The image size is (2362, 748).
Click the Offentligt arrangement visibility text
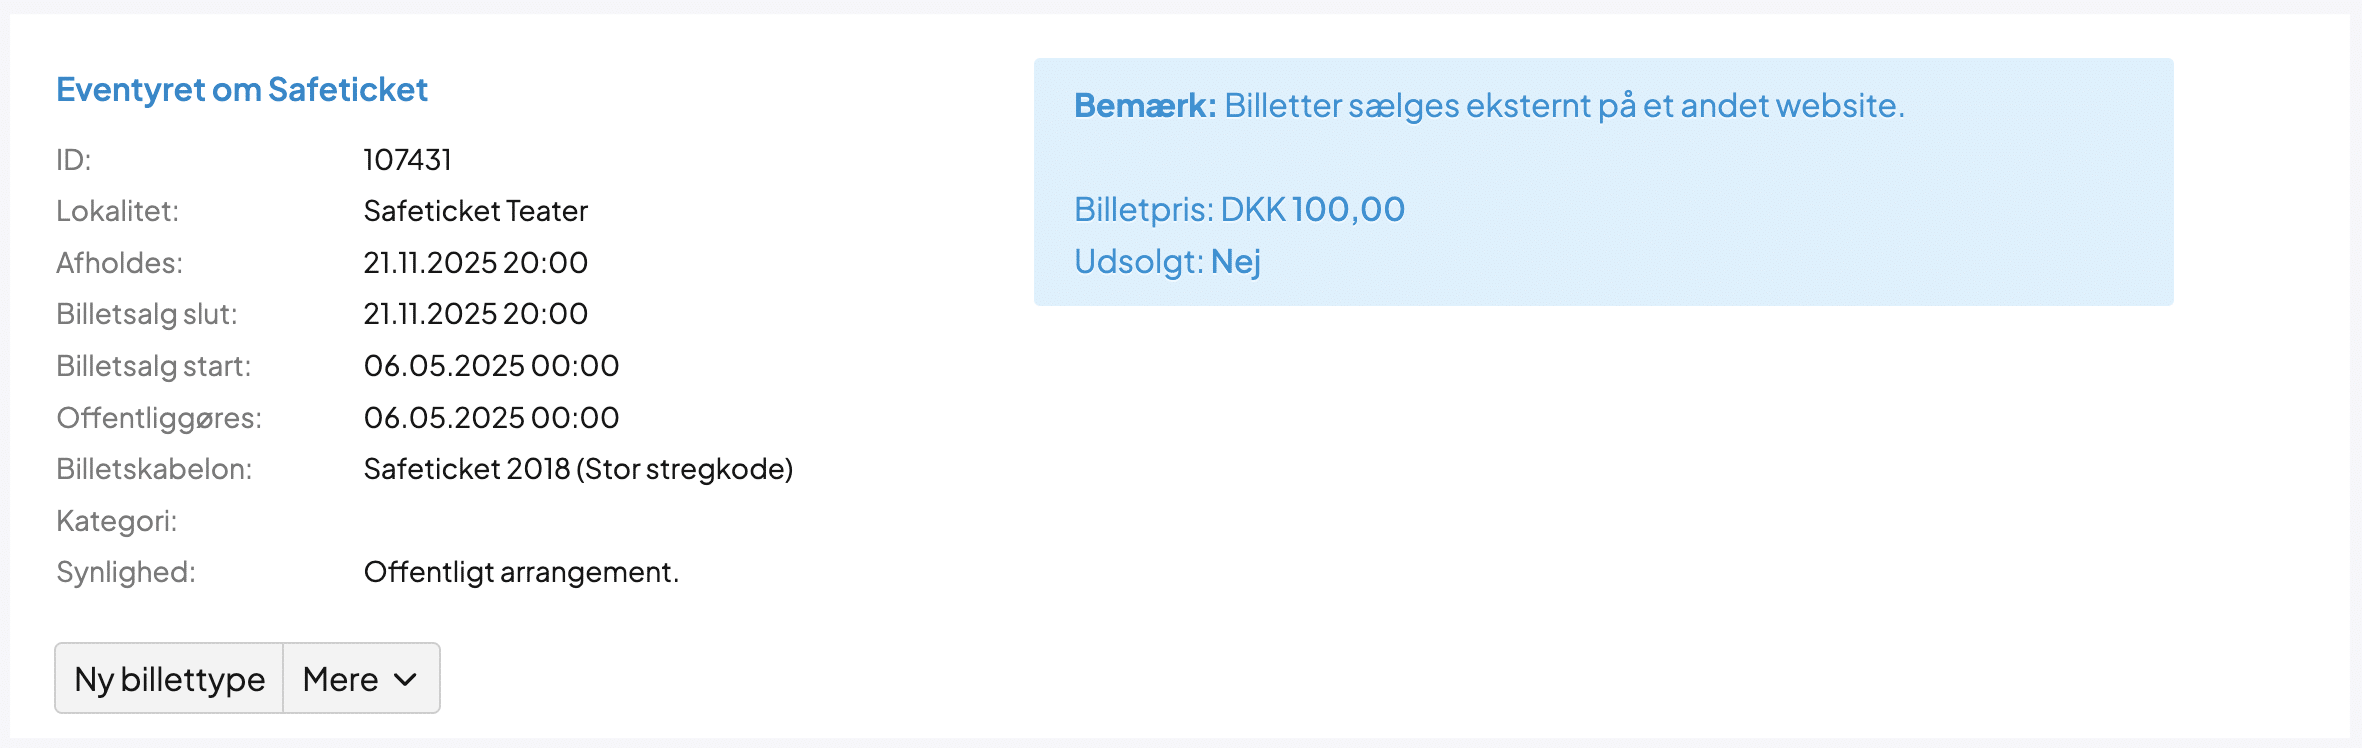pos(521,572)
